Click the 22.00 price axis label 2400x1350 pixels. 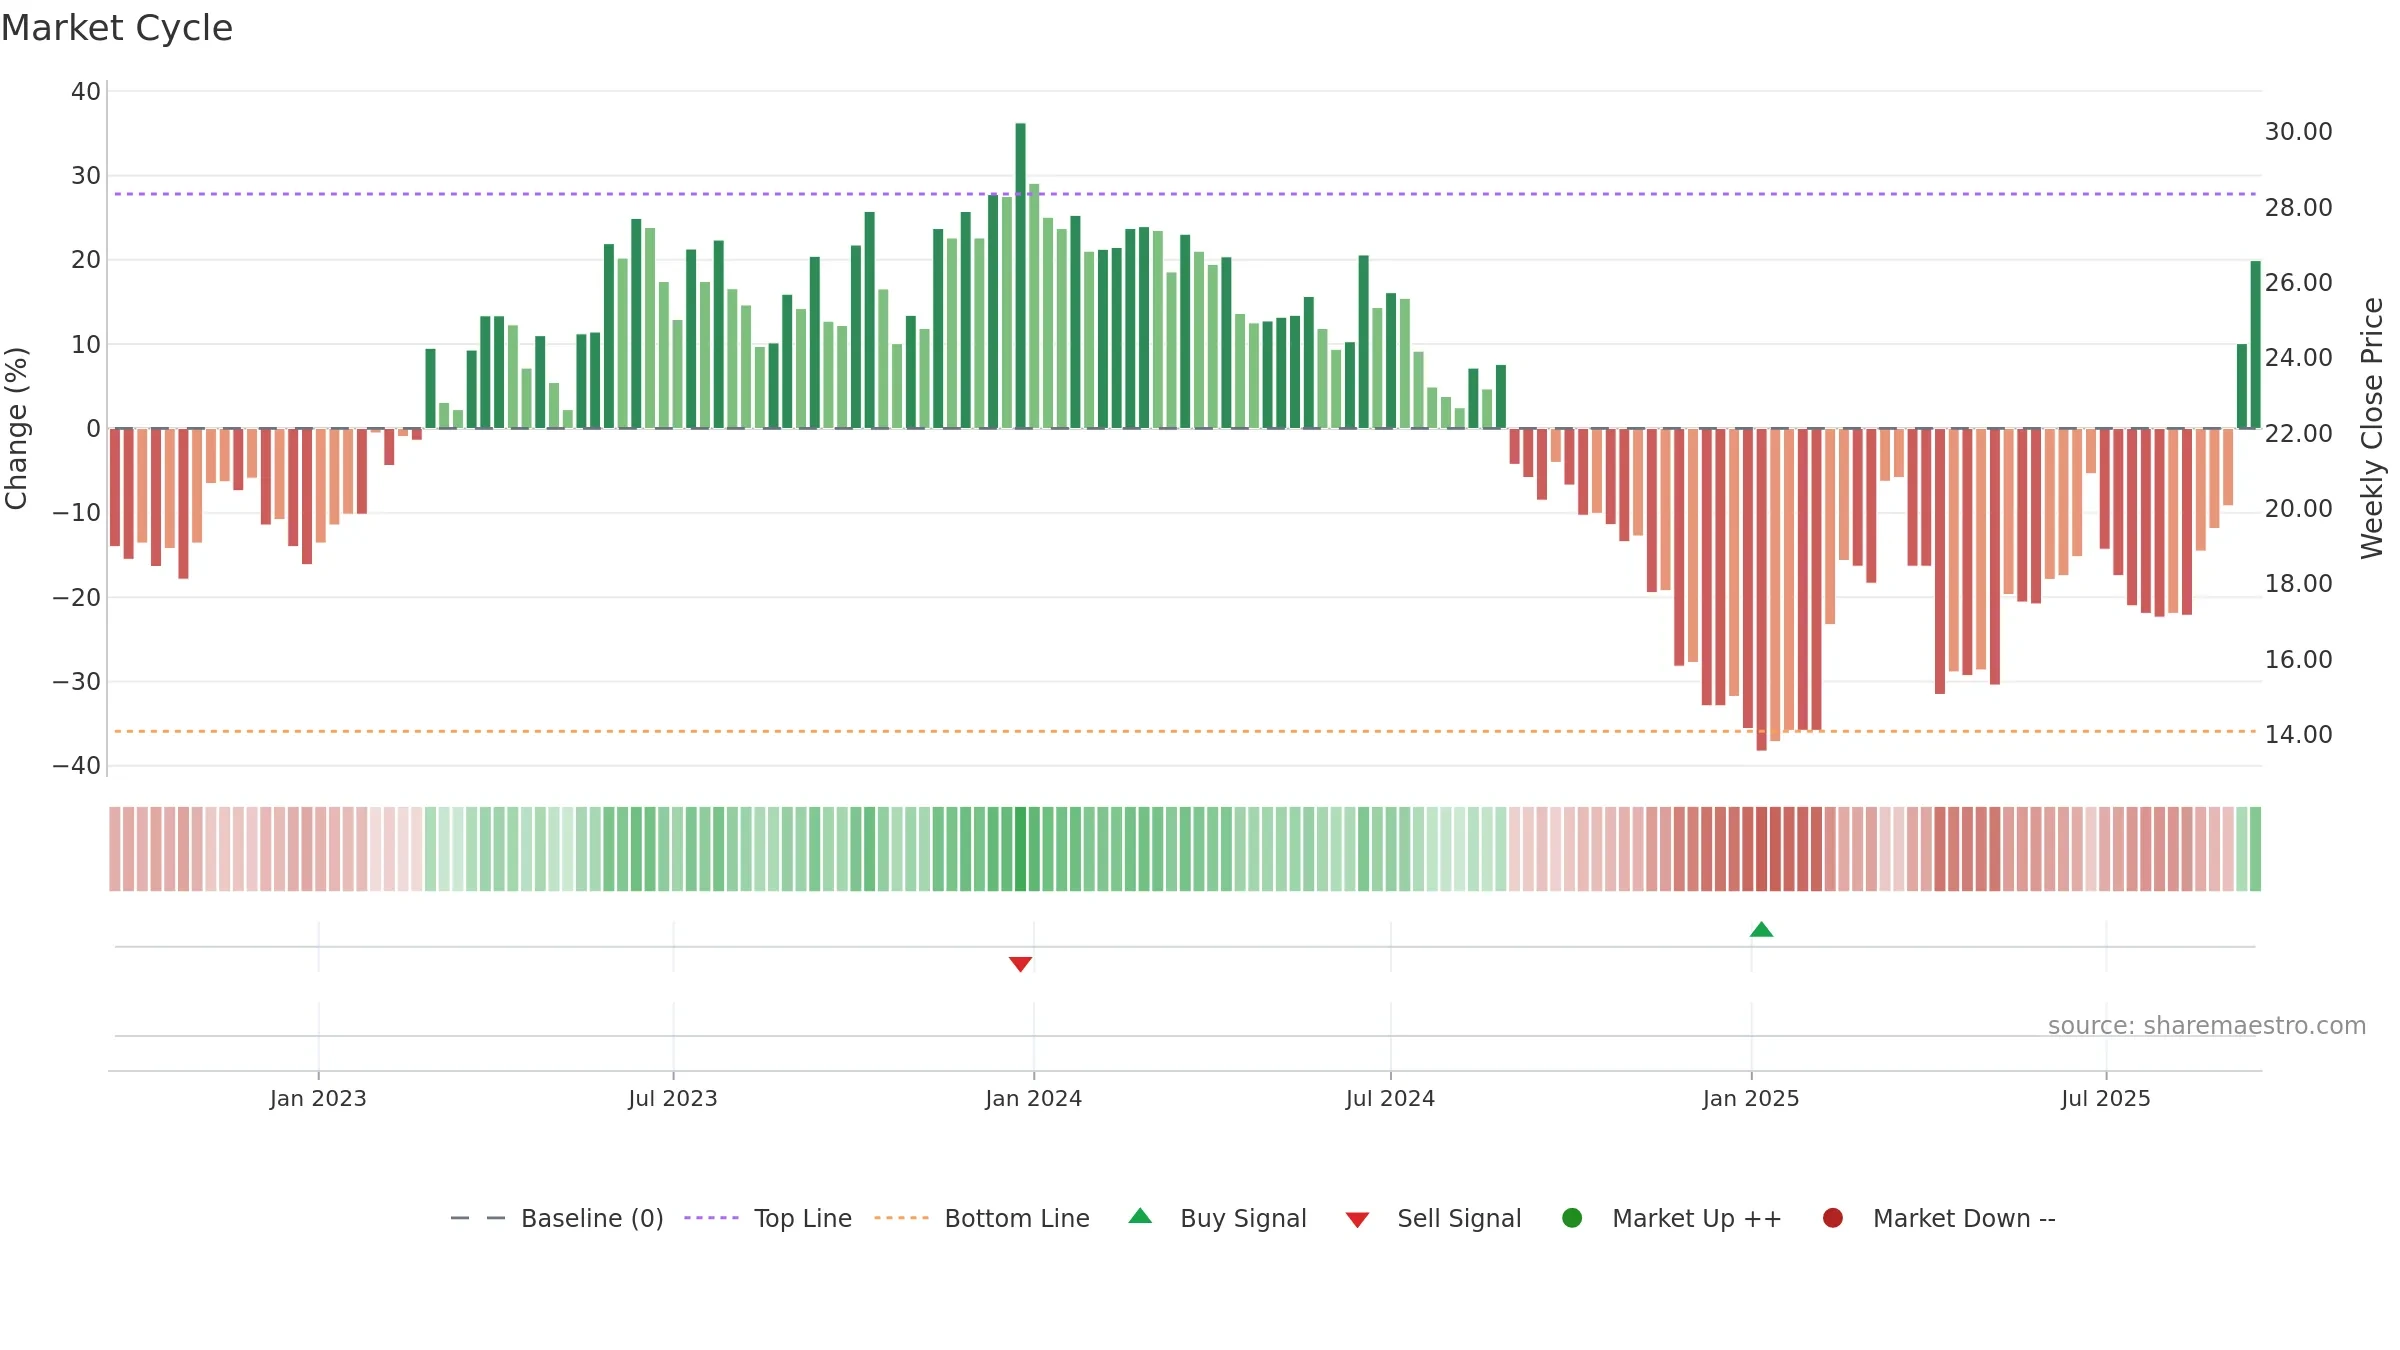[2298, 434]
